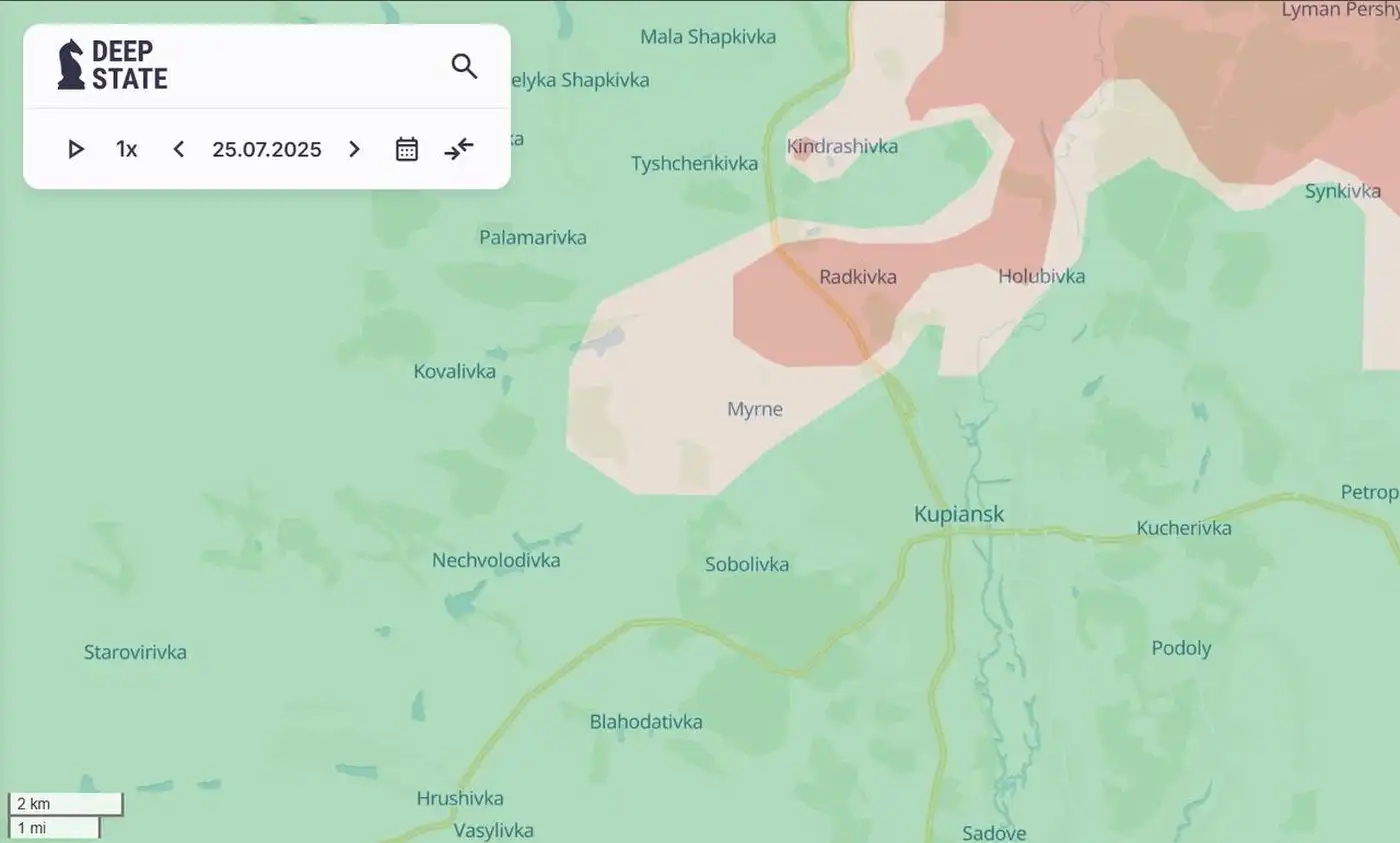Click the Kucherivka label
Image resolution: width=1400 pixels, height=843 pixels.
1184,528
